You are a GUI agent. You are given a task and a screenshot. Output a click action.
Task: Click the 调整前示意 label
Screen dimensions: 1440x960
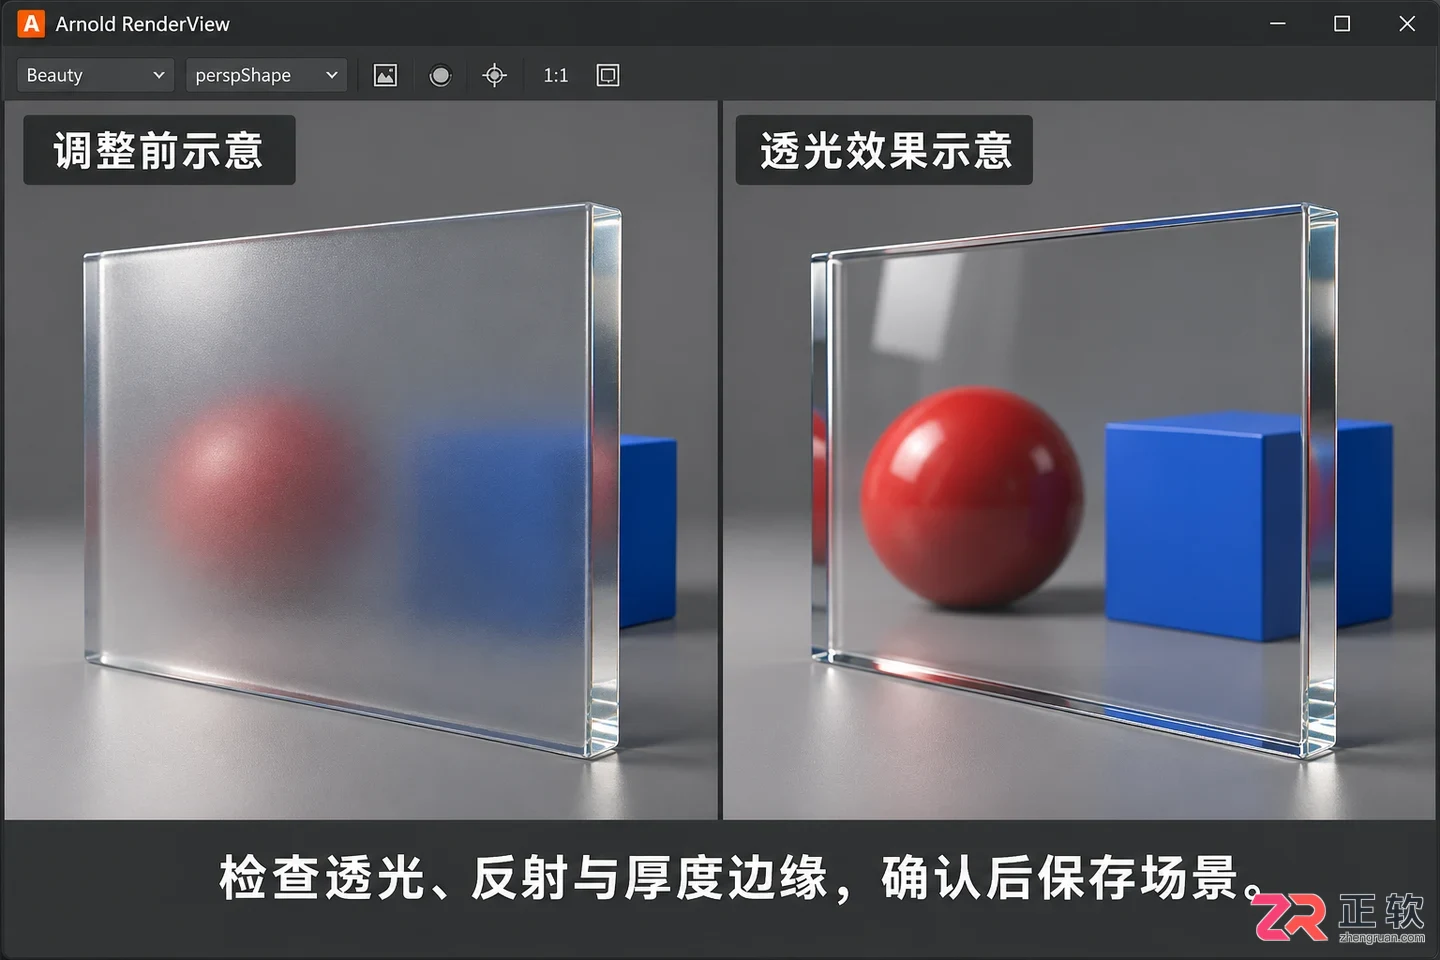tap(159, 150)
